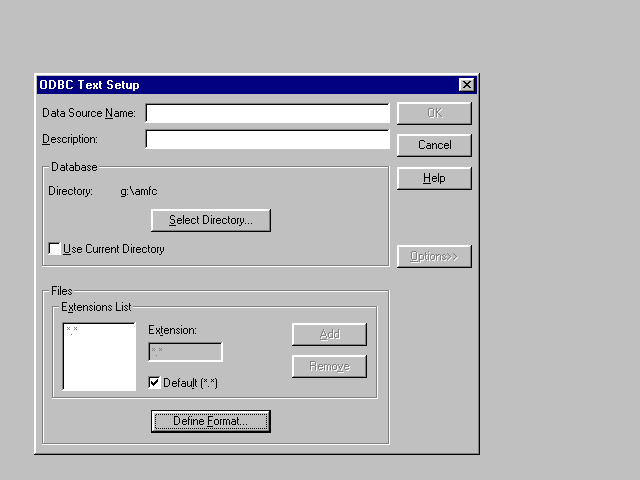The height and width of the screenshot is (480, 640).
Task: Open the Define Format... dialog
Action: pyautogui.click(x=211, y=422)
